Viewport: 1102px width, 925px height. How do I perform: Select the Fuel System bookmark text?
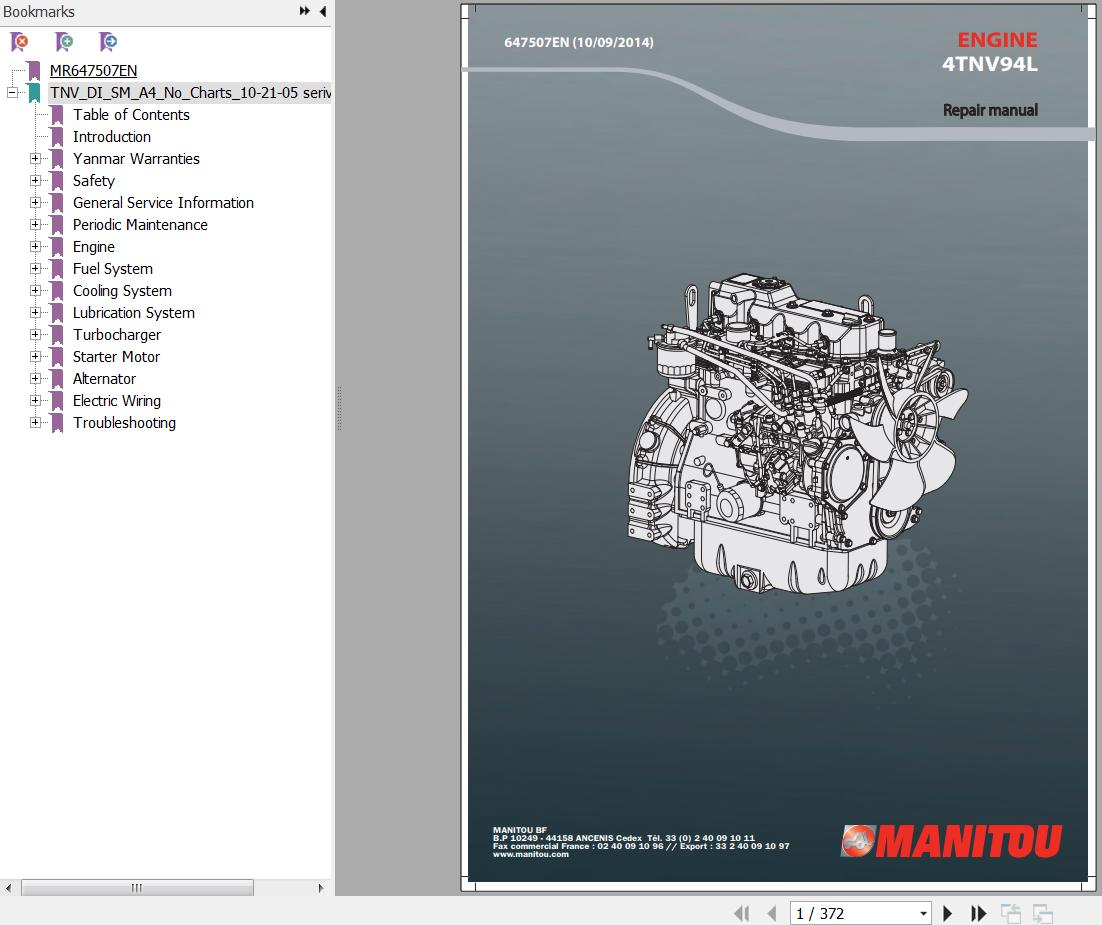(112, 269)
